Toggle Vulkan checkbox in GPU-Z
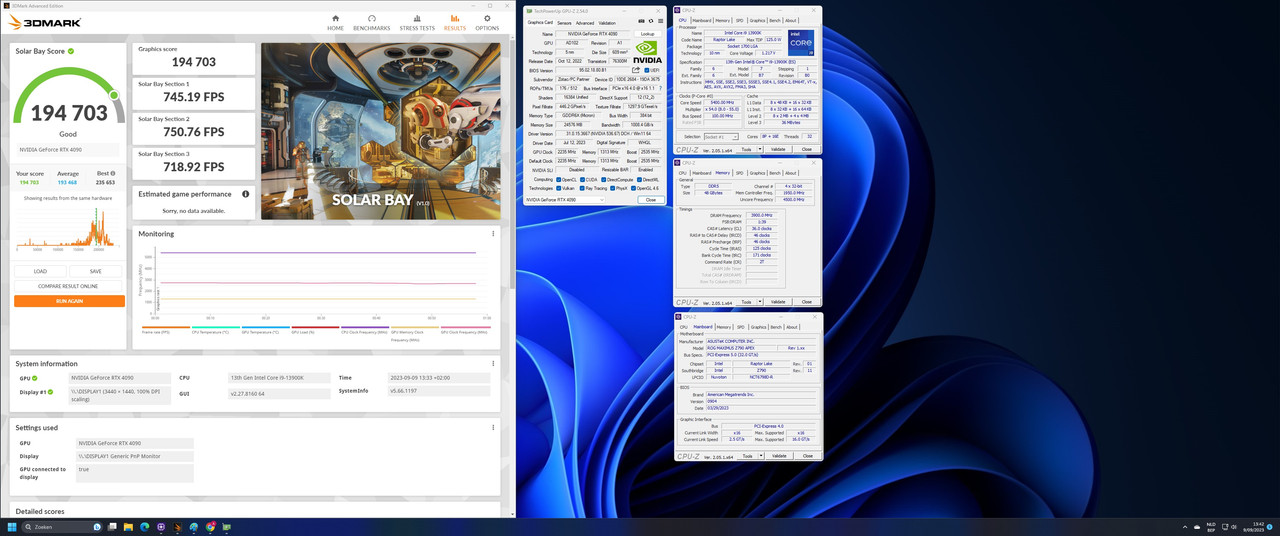This screenshot has width=1280, height=536. (559, 188)
